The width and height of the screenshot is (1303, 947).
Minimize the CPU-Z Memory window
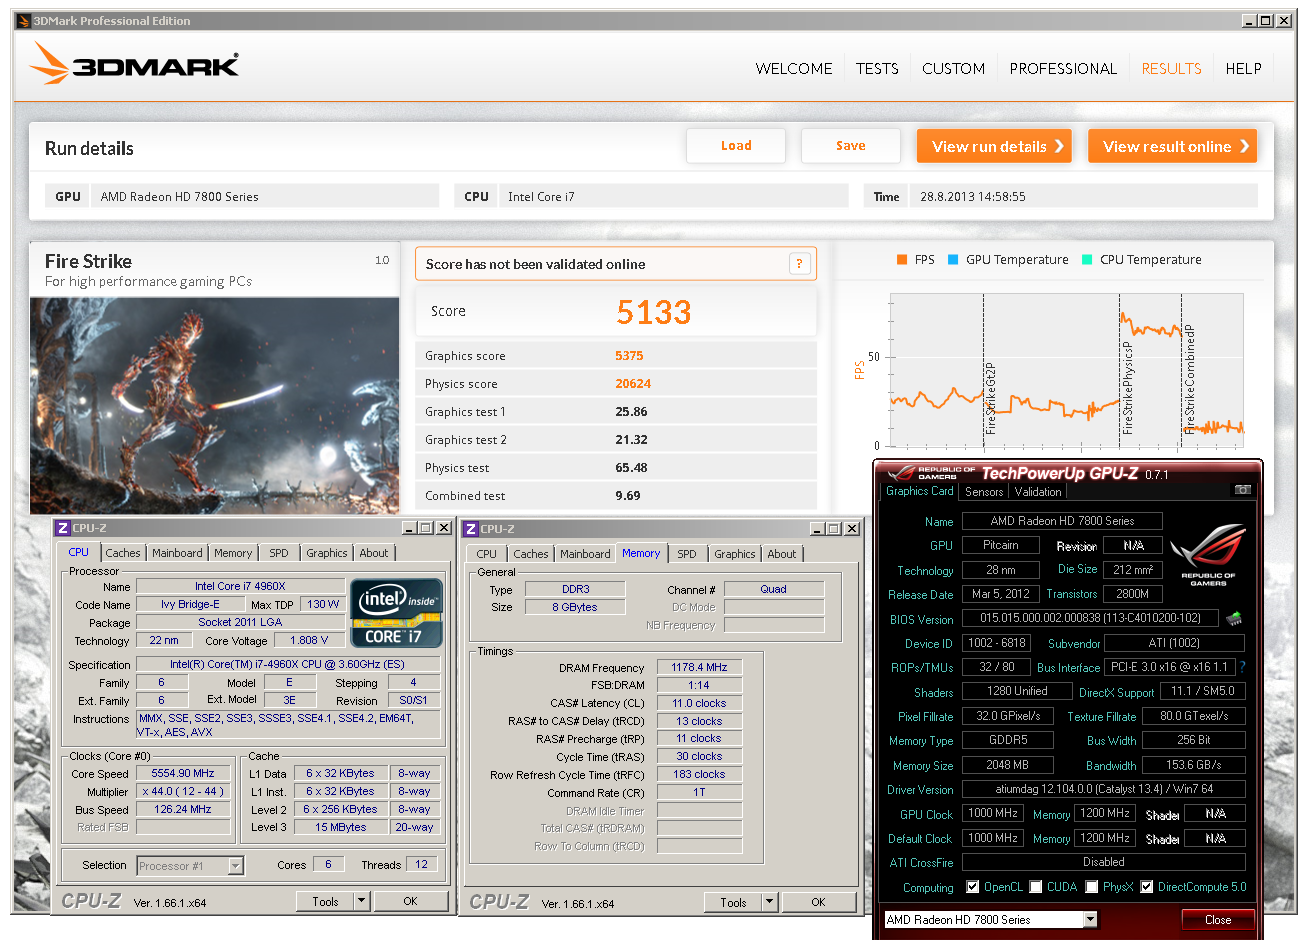click(x=818, y=529)
